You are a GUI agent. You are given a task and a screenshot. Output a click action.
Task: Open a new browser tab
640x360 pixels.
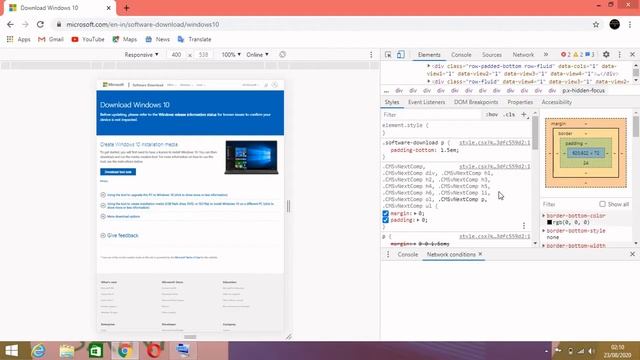(127, 8)
